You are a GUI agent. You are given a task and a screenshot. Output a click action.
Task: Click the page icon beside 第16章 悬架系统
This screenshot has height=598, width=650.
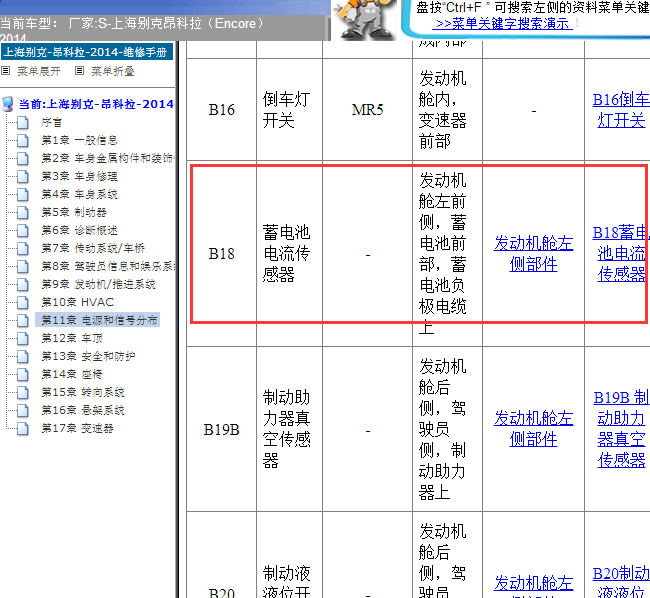pyautogui.click(x=23, y=410)
